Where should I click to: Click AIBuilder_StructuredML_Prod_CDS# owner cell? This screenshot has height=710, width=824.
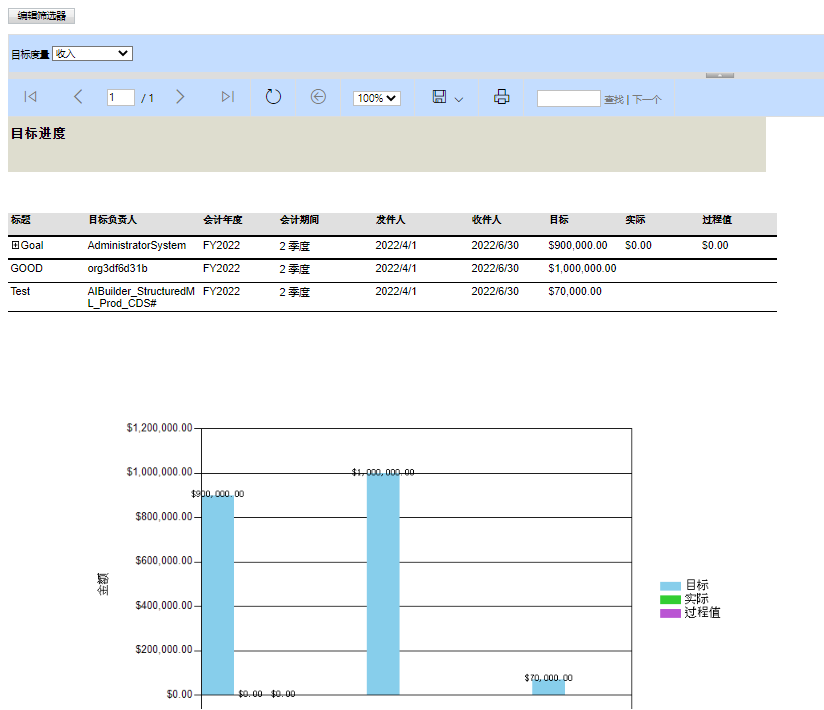141,297
